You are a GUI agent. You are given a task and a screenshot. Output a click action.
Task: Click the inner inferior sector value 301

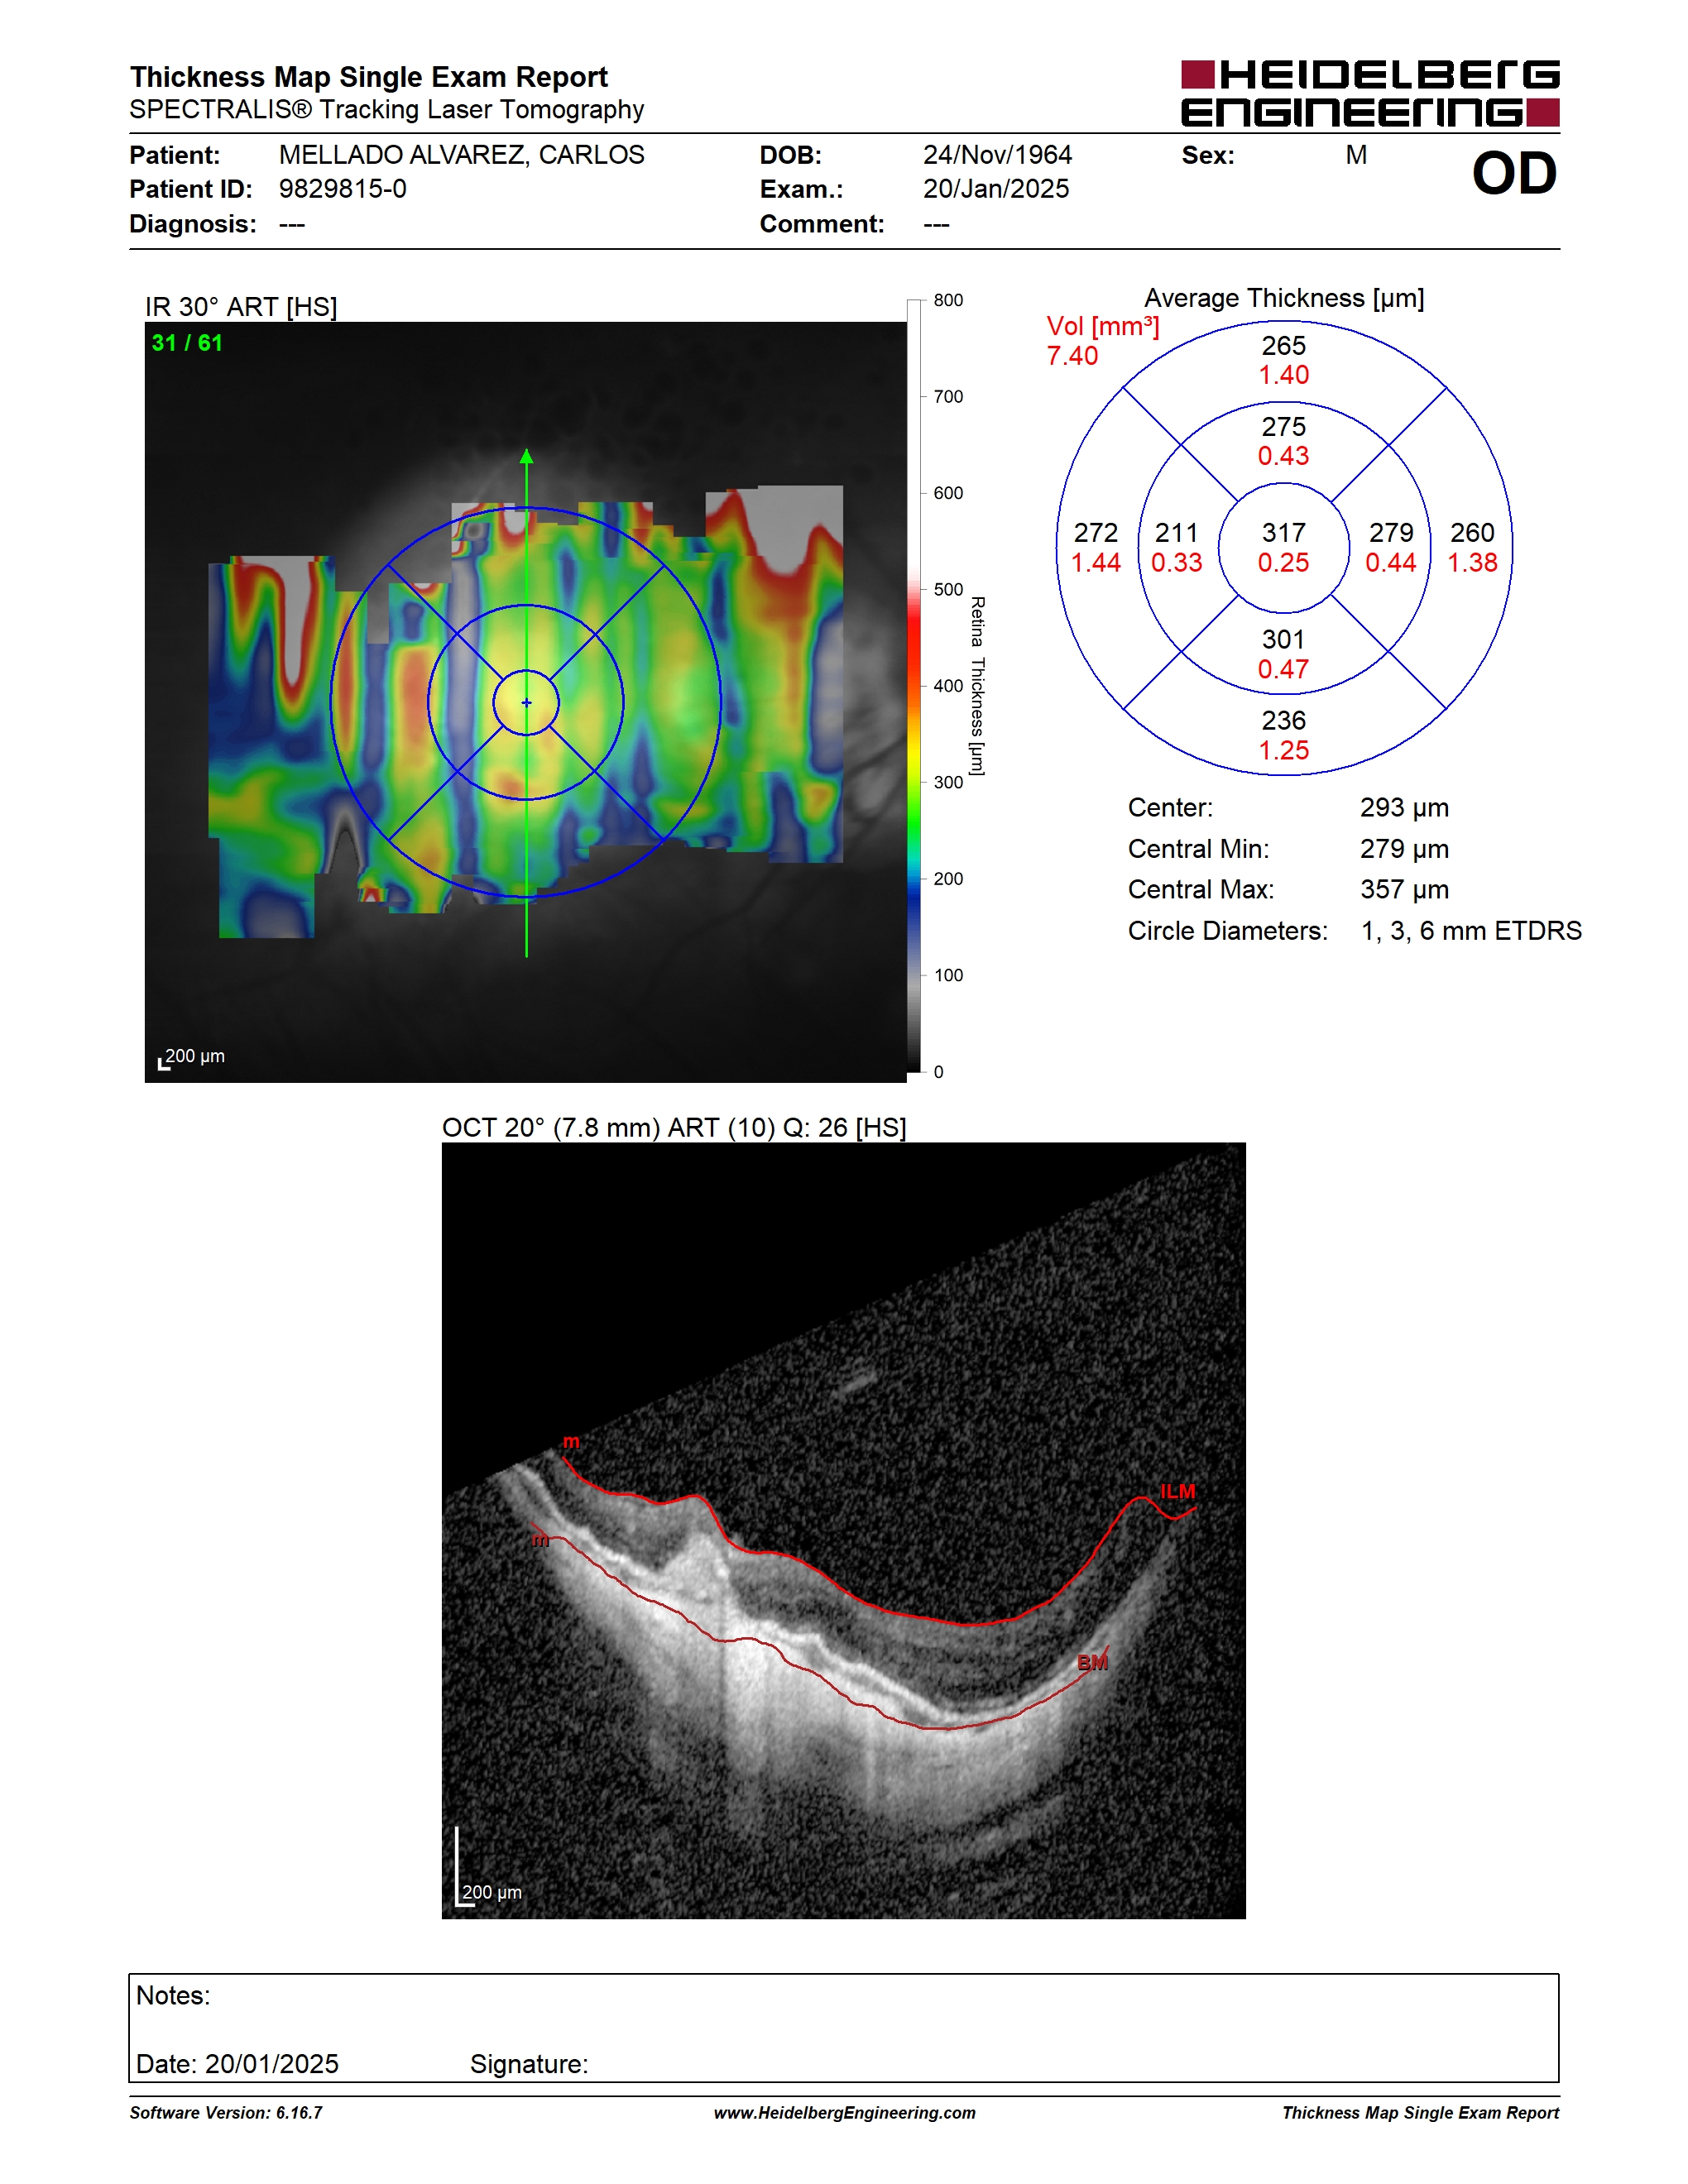click(x=1283, y=639)
